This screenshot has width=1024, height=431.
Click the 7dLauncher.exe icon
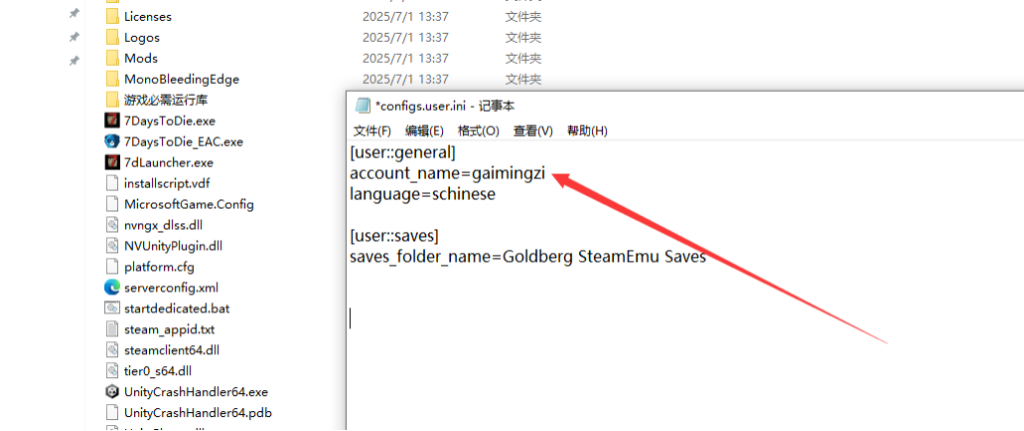tap(112, 163)
